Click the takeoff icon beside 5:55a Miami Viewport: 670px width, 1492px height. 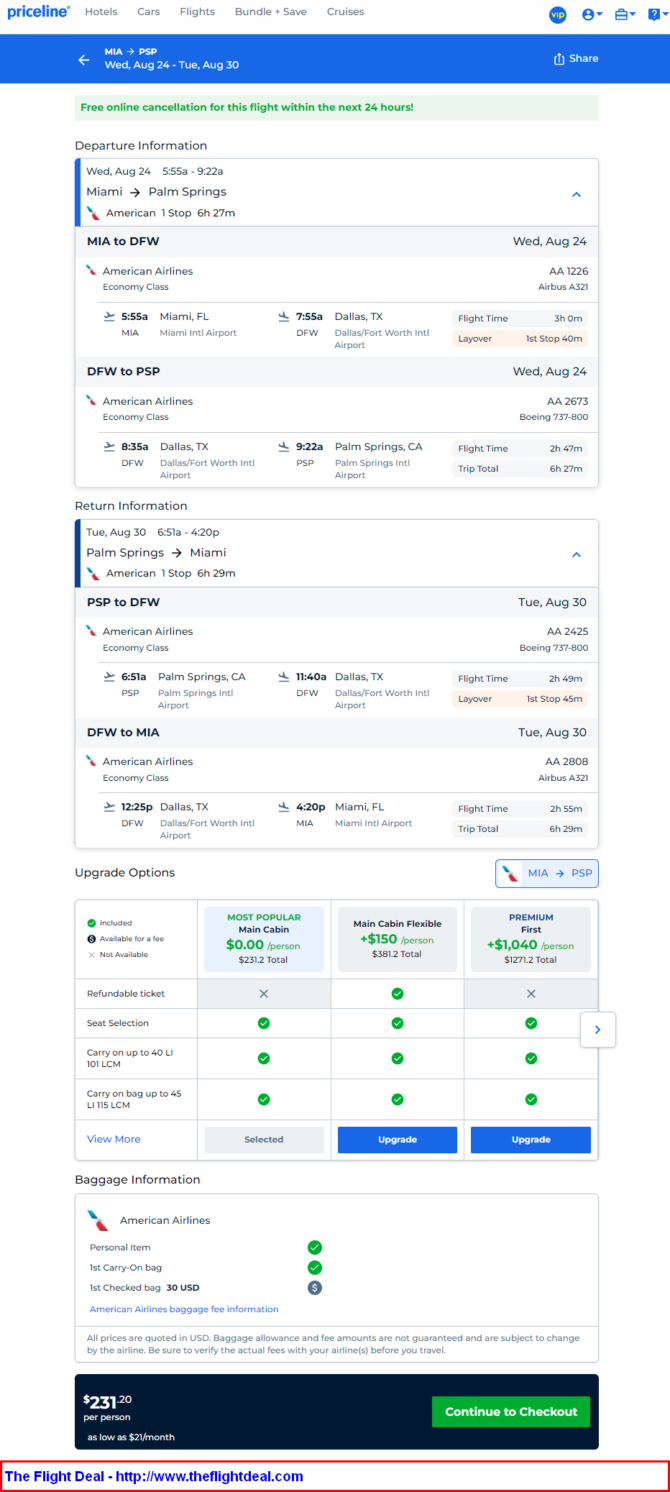coord(110,317)
